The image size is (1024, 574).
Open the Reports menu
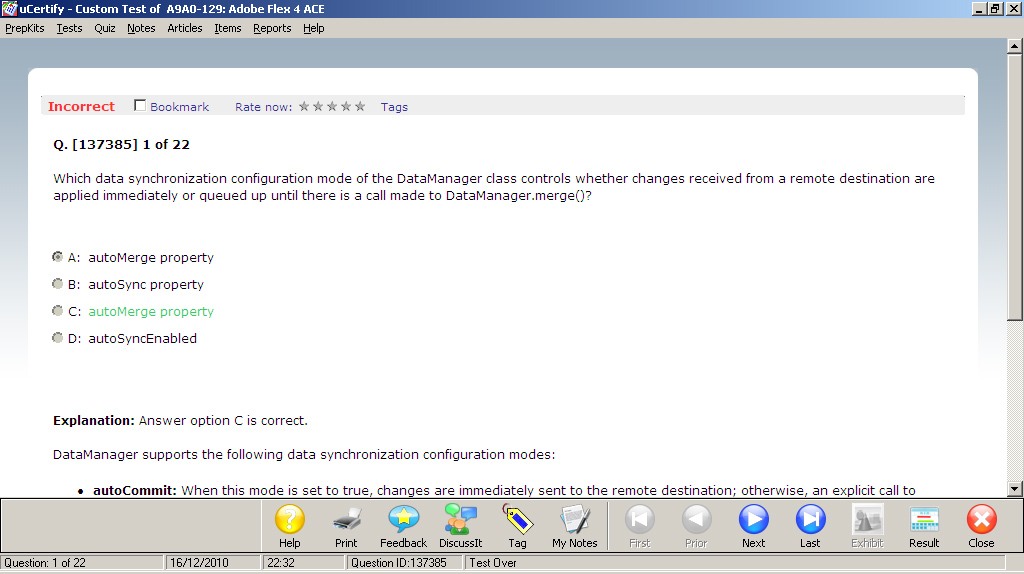pos(272,28)
